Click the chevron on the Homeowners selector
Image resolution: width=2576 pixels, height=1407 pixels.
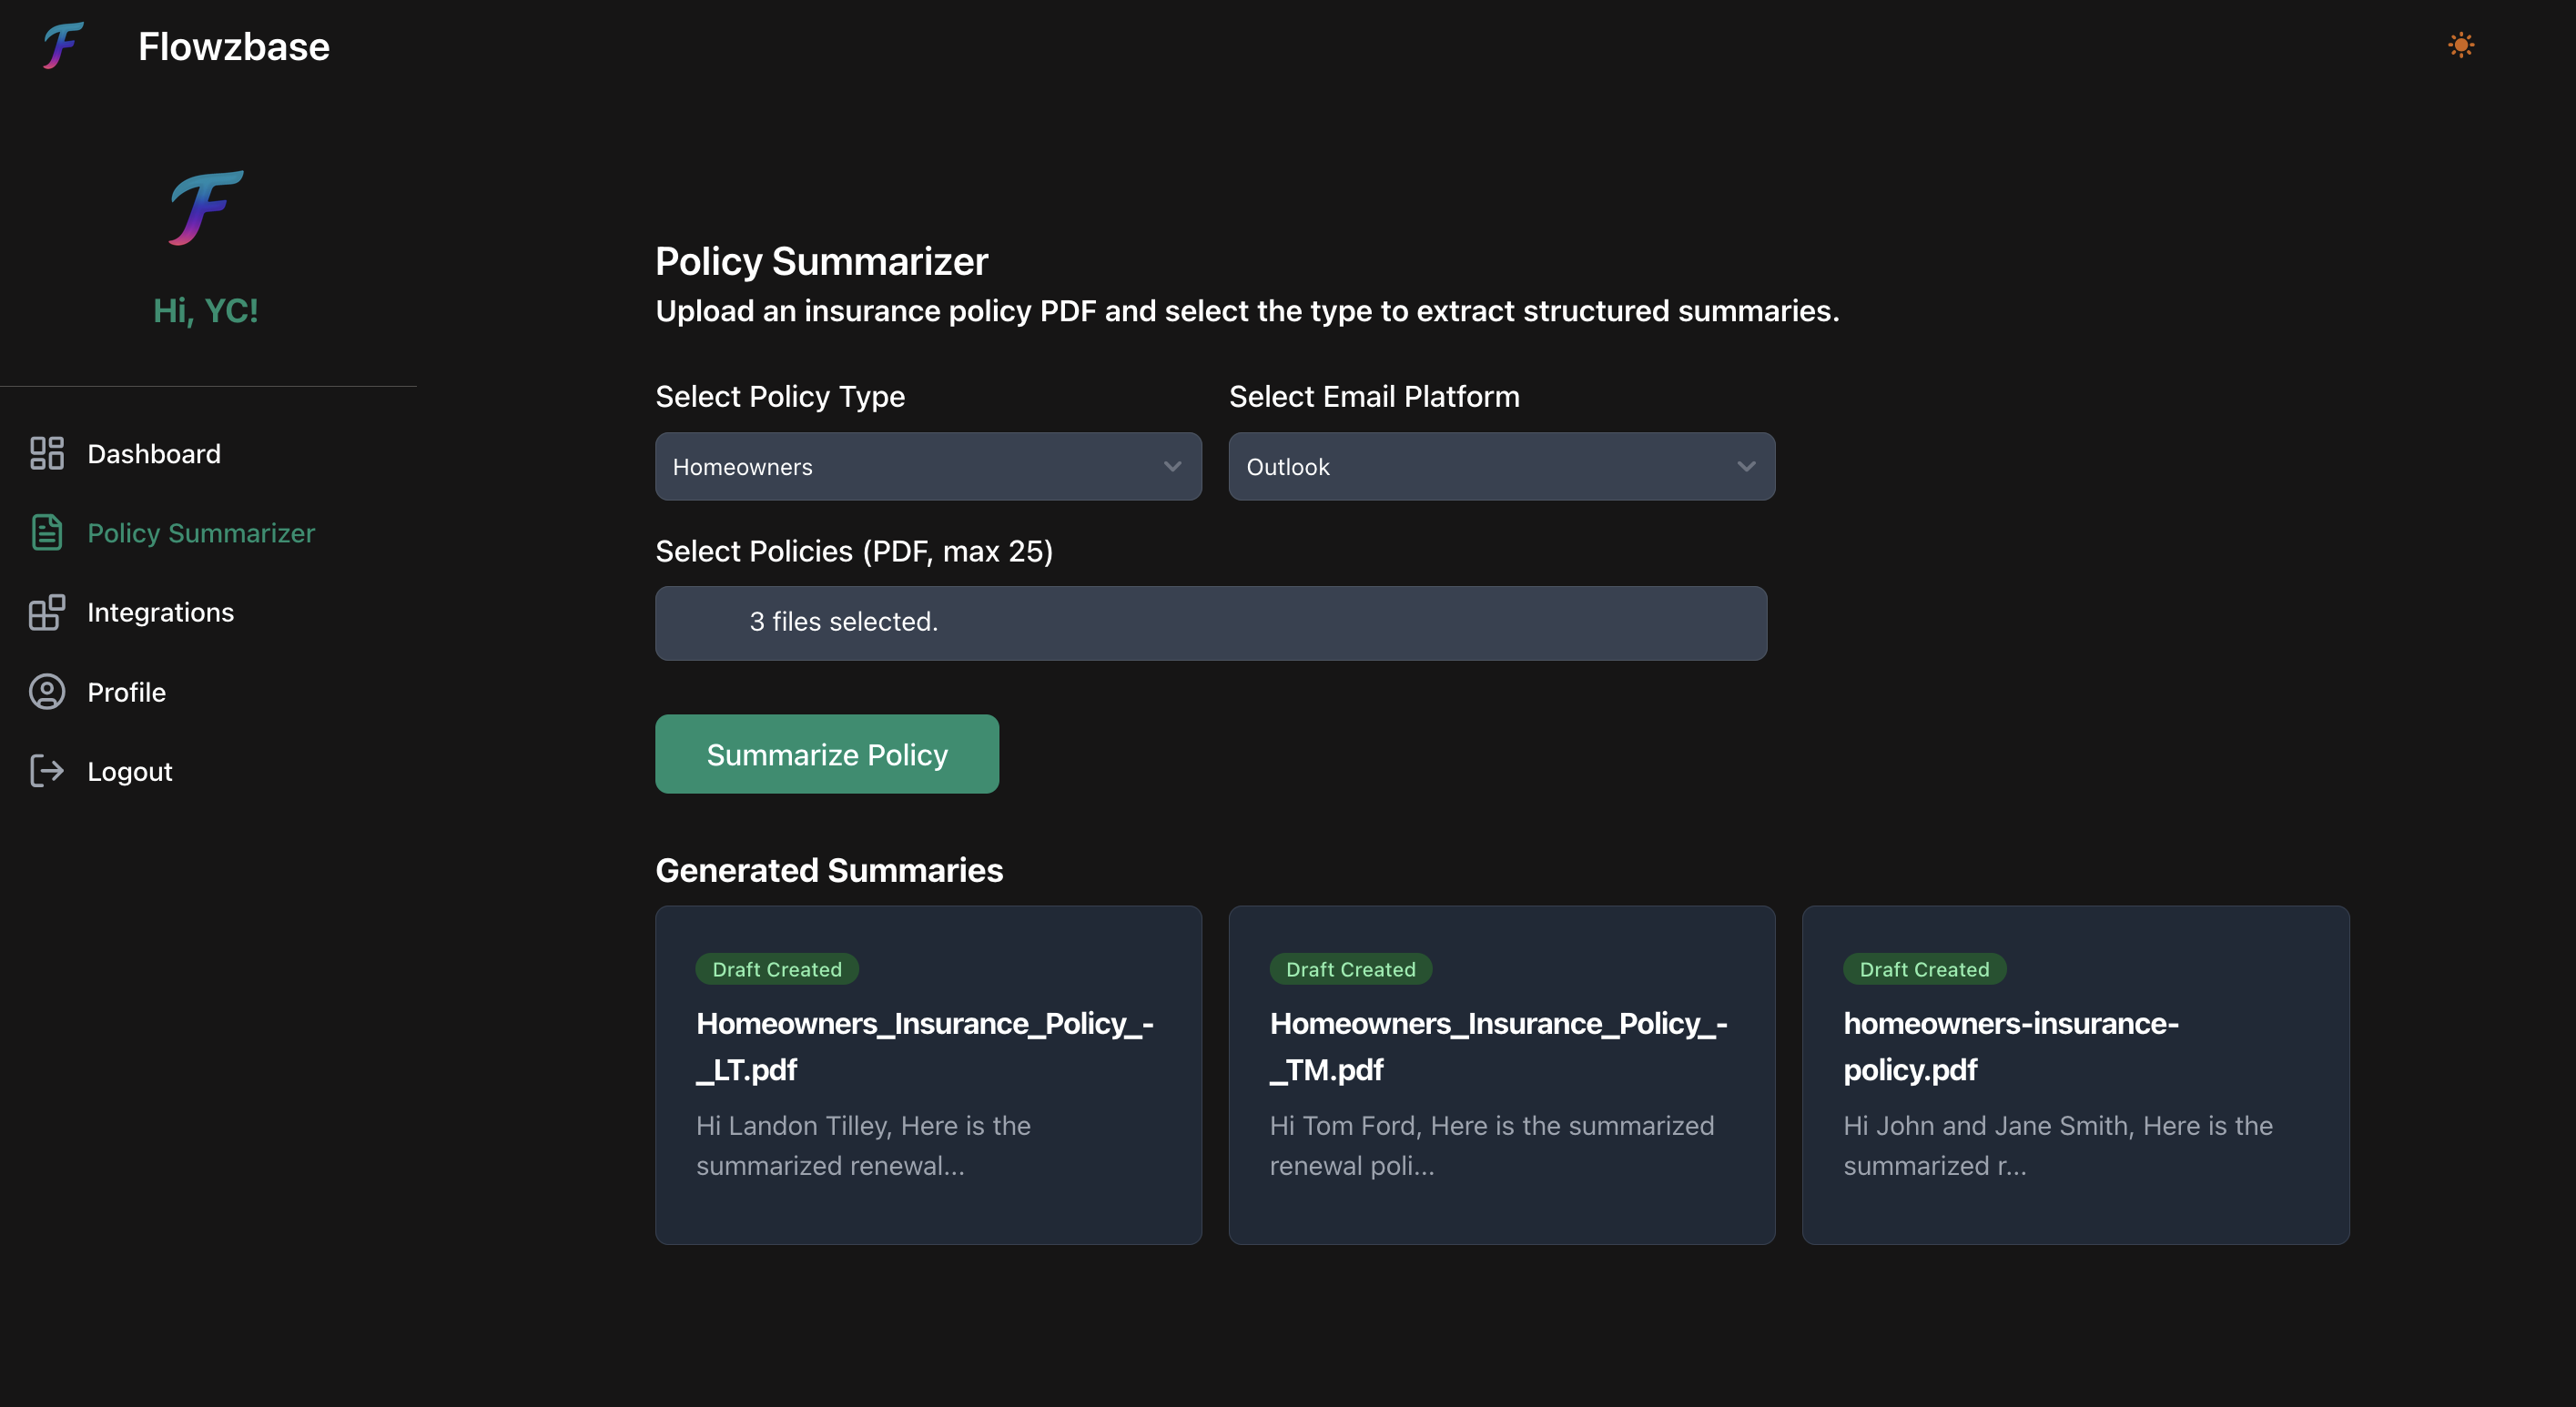pyautogui.click(x=1171, y=466)
